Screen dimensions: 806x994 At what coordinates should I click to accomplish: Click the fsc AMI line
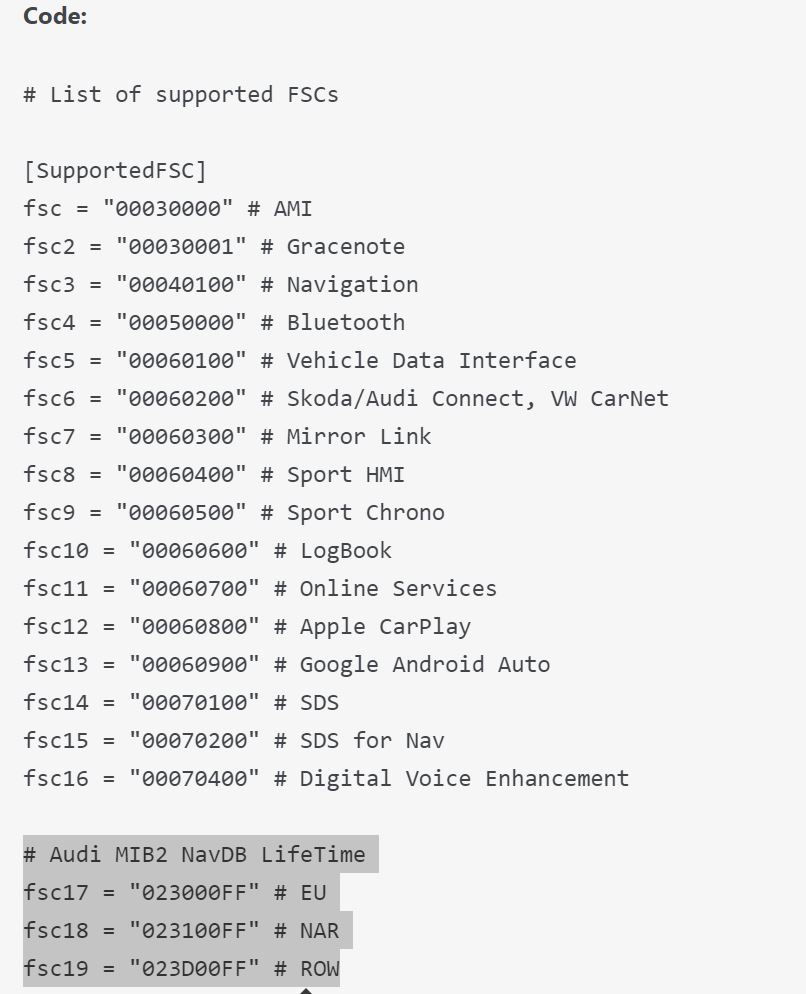168,209
